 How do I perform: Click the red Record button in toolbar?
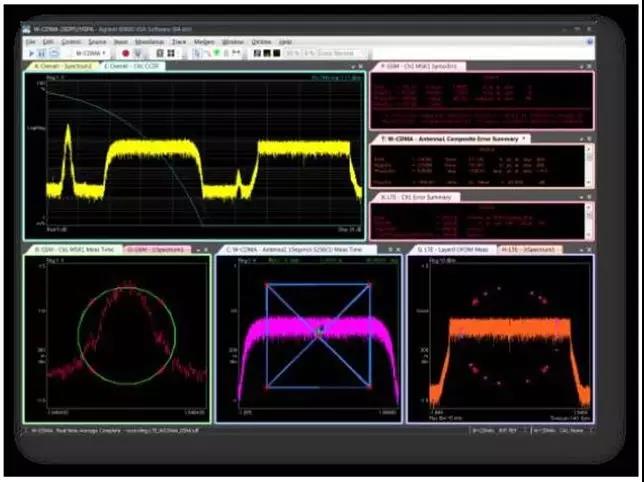coord(125,53)
